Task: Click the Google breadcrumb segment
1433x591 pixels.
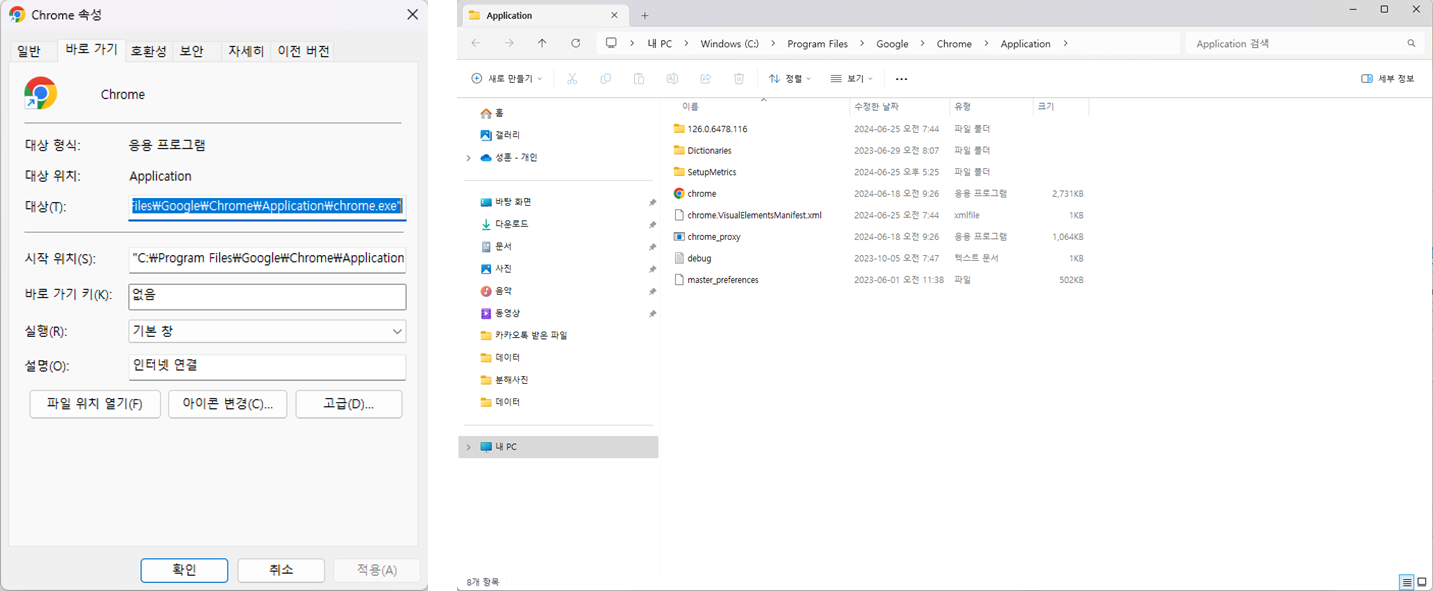Action: pyautogui.click(x=892, y=44)
